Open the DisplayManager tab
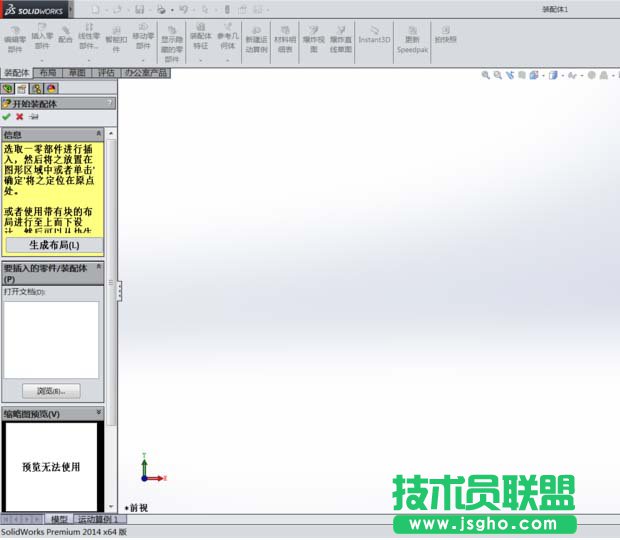 click(x=51, y=89)
